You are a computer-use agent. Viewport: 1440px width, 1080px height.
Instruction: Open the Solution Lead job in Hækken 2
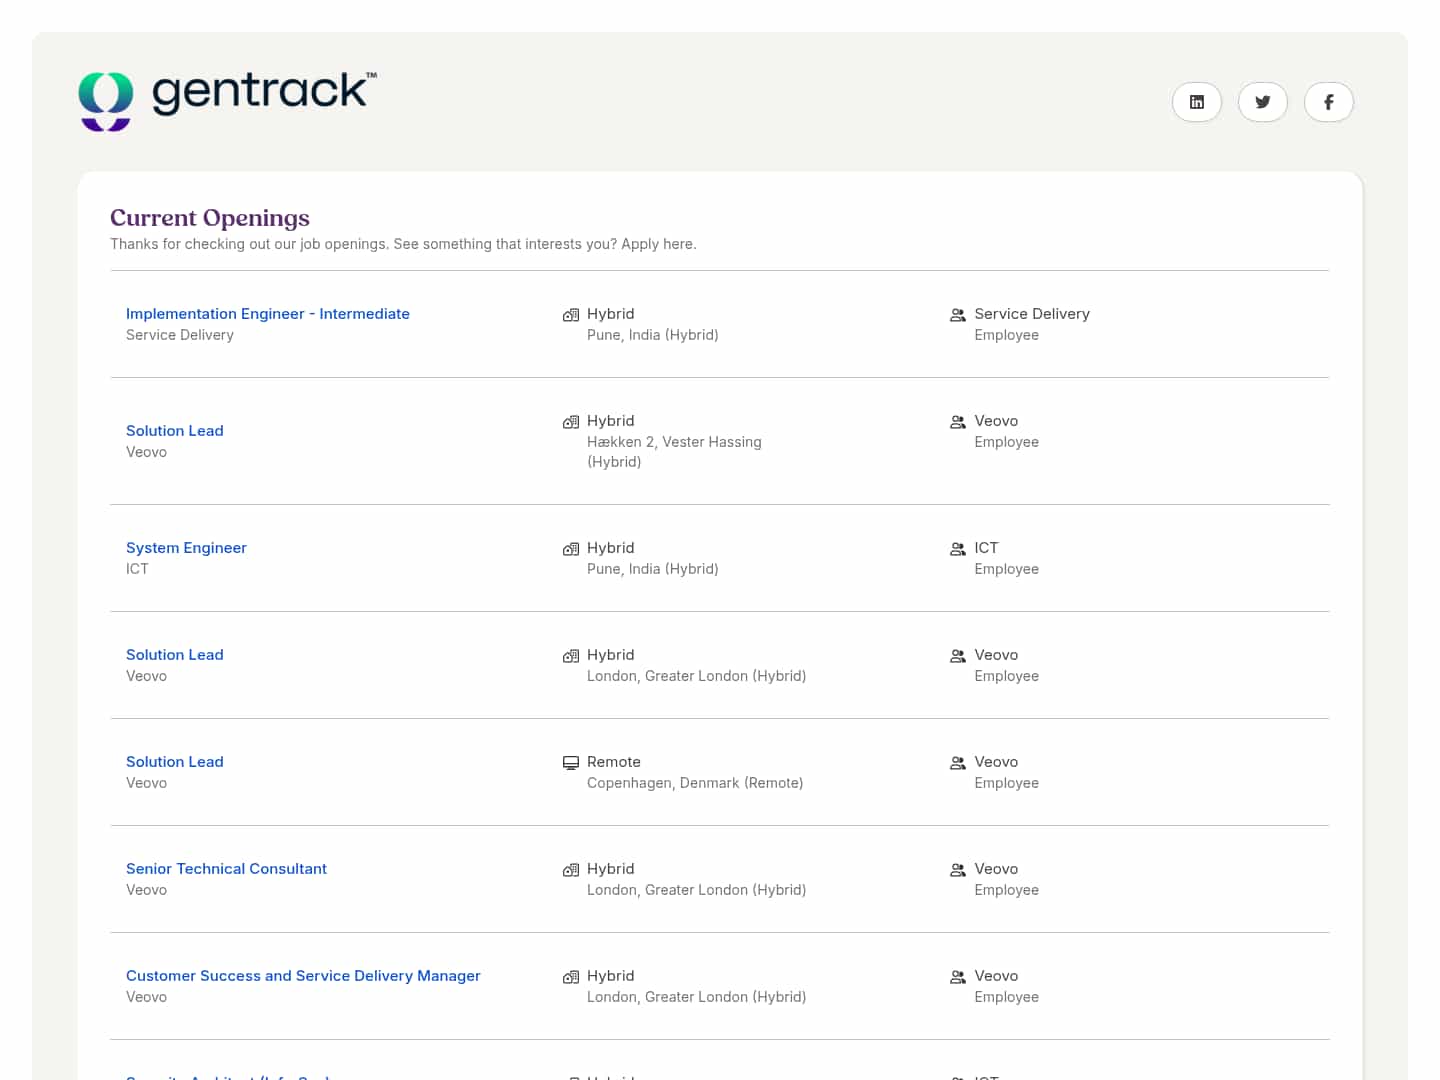tap(175, 431)
